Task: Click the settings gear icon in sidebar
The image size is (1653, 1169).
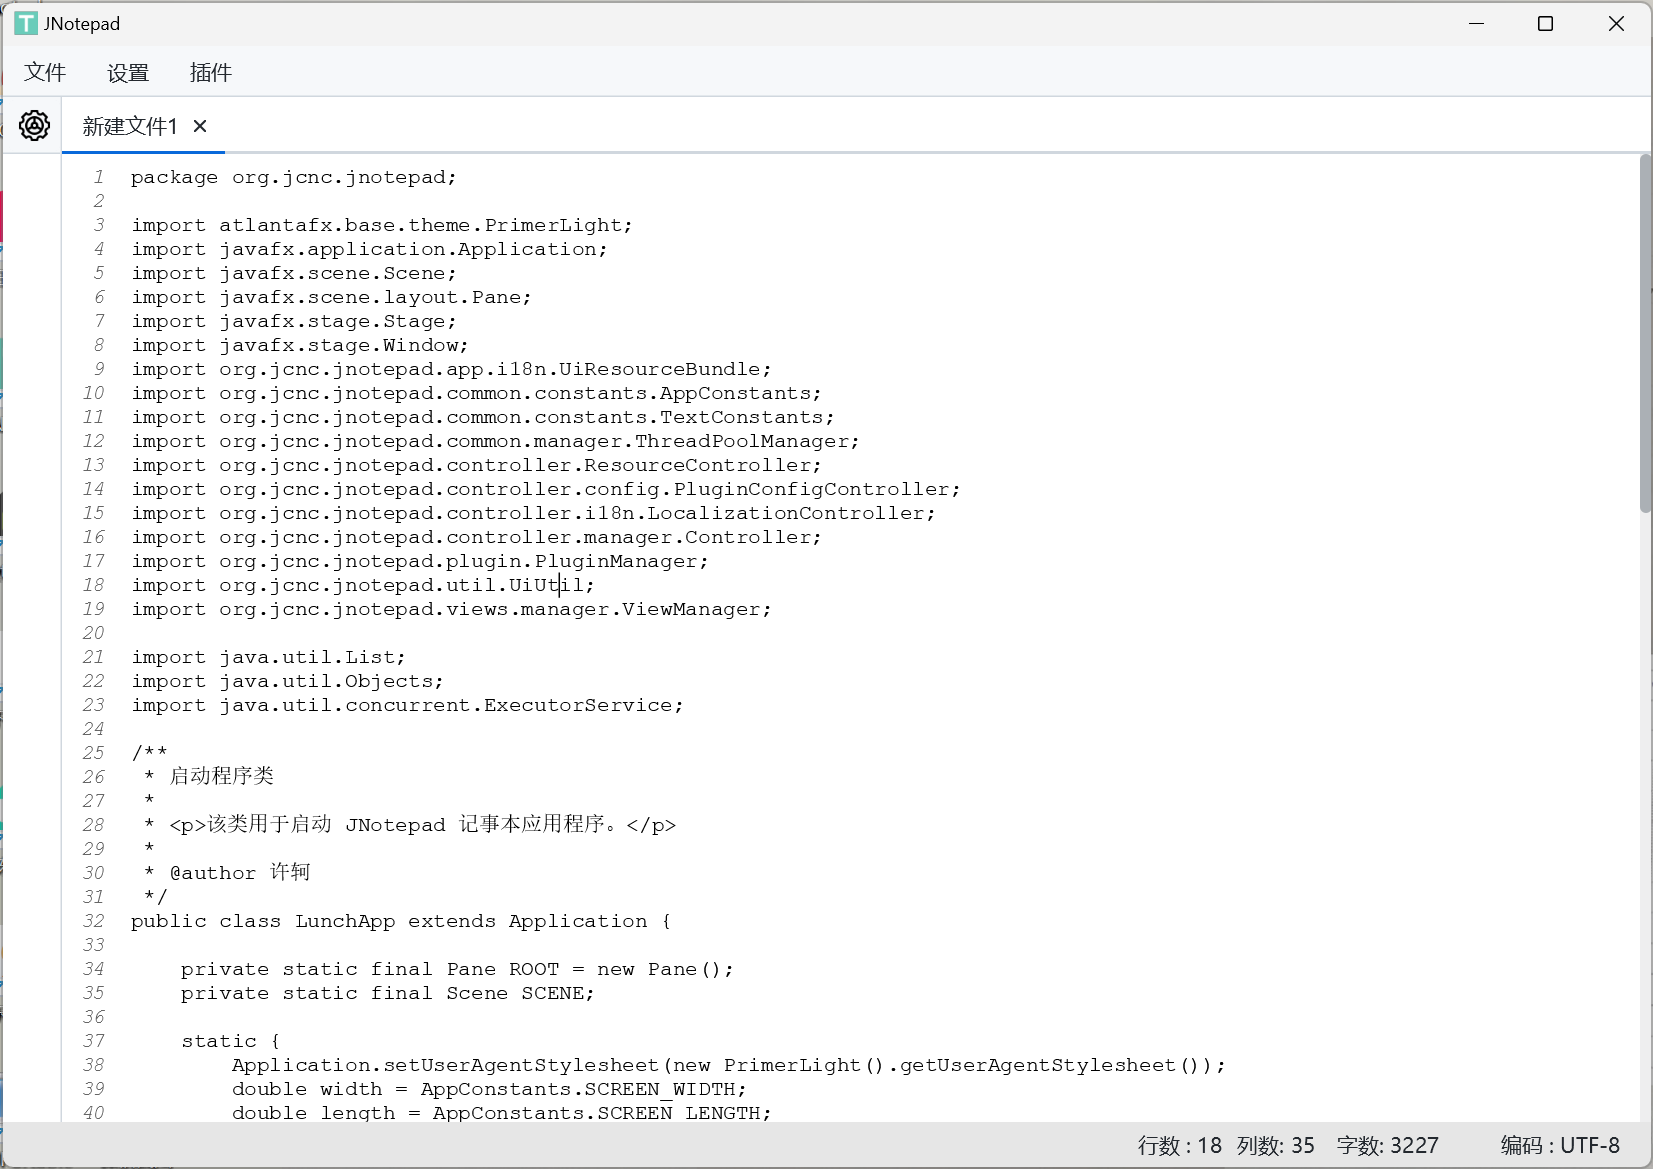Action: coord(34,126)
